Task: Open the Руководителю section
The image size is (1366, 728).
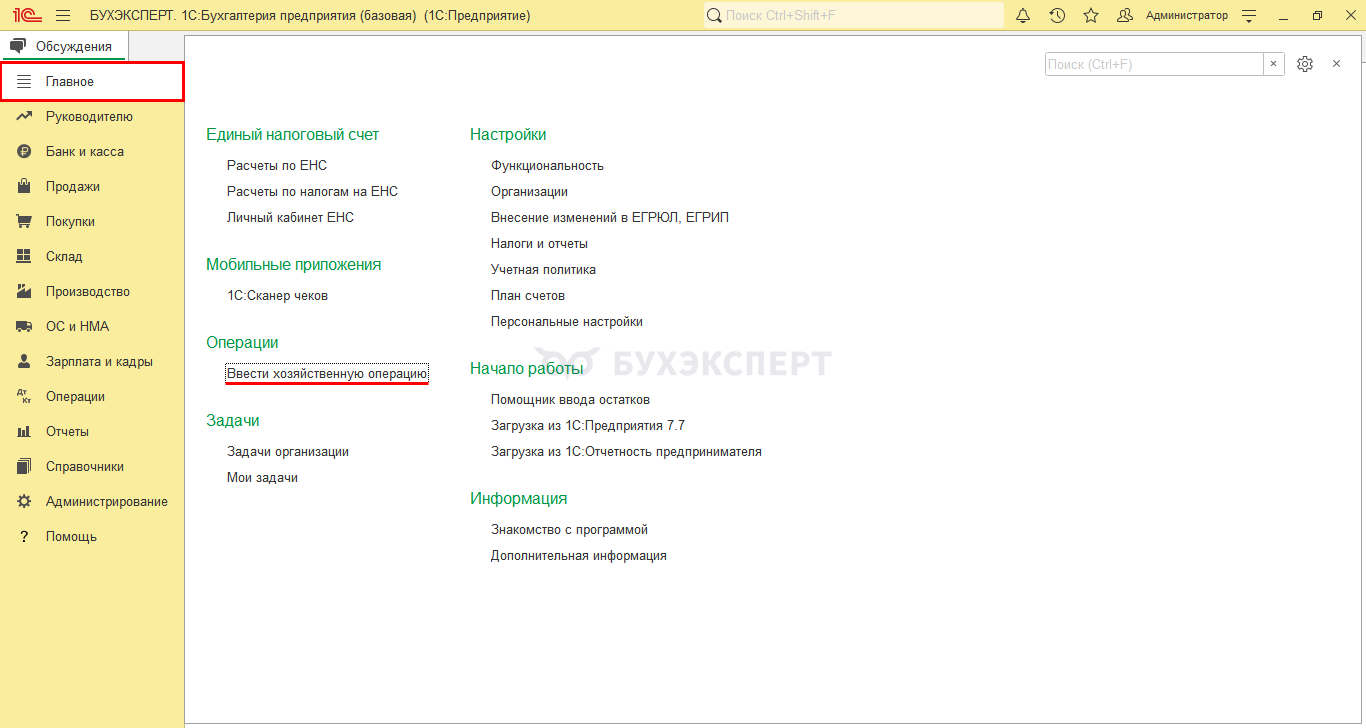Action: [x=92, y=117]
